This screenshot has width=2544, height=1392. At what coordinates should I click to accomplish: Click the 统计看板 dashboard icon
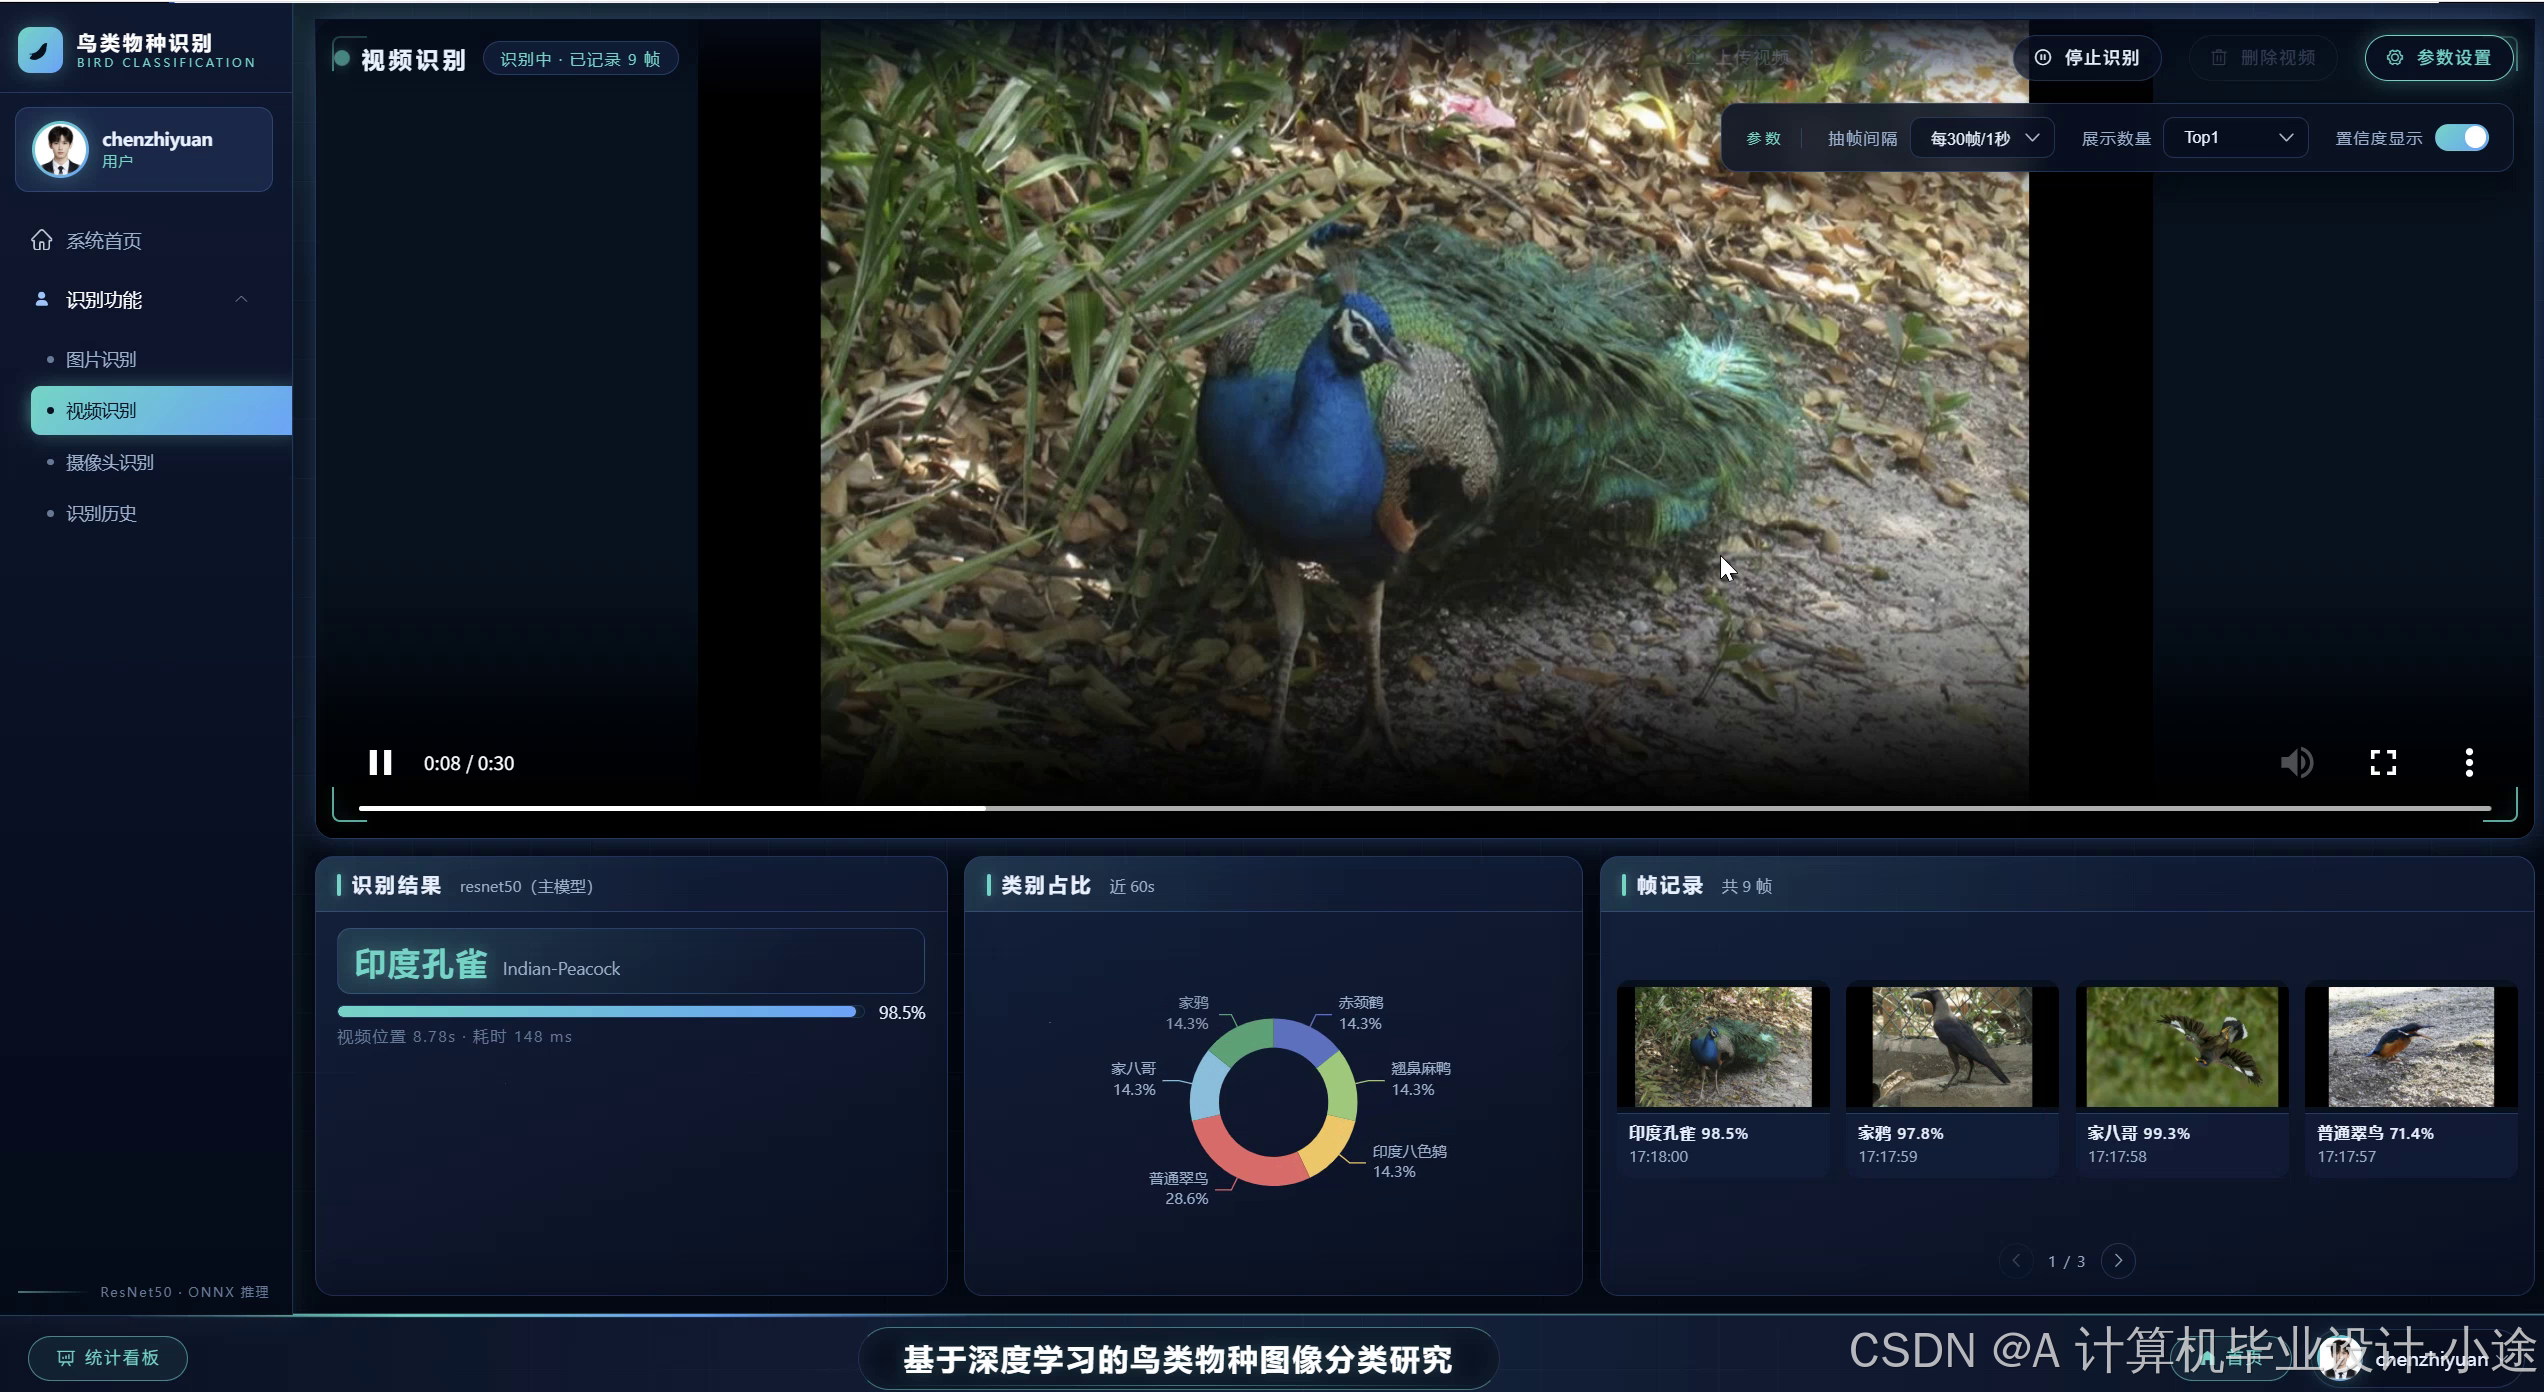pyautogui.click(x=66, y=1358)
